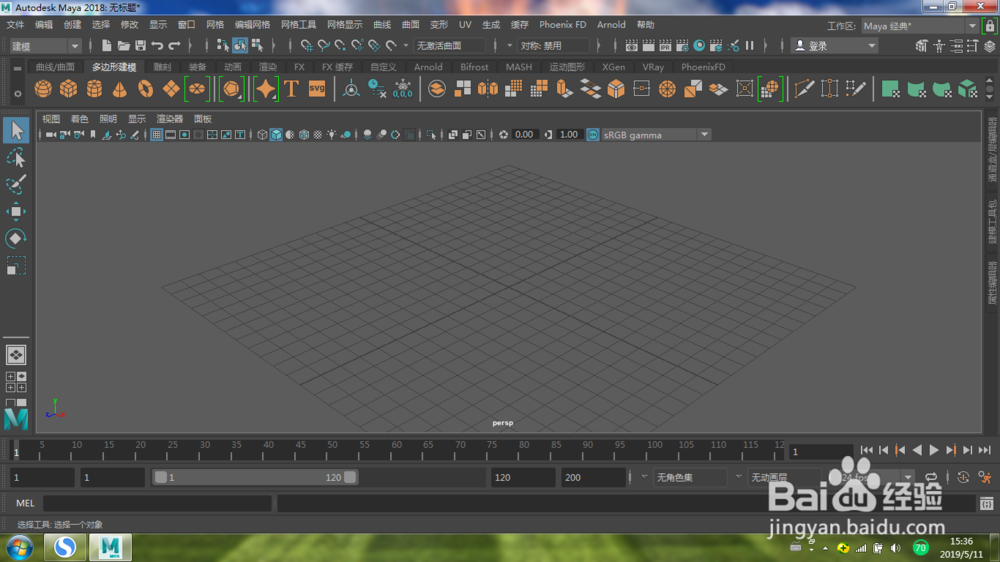Screen dimensions: 1000x562
Task: Switch to the MASH shelf tab
Action: (x=518, y=67)
